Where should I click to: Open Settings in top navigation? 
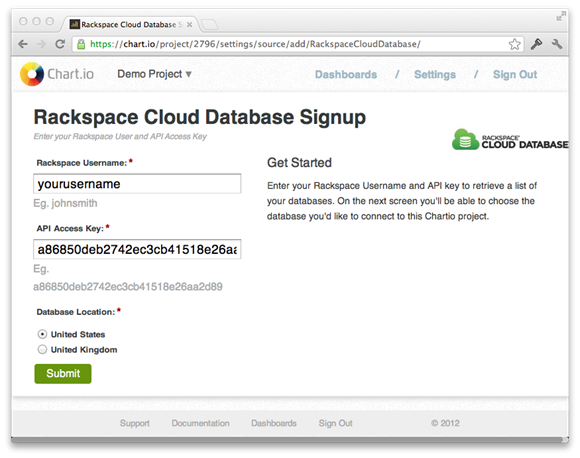coord(435,75)
